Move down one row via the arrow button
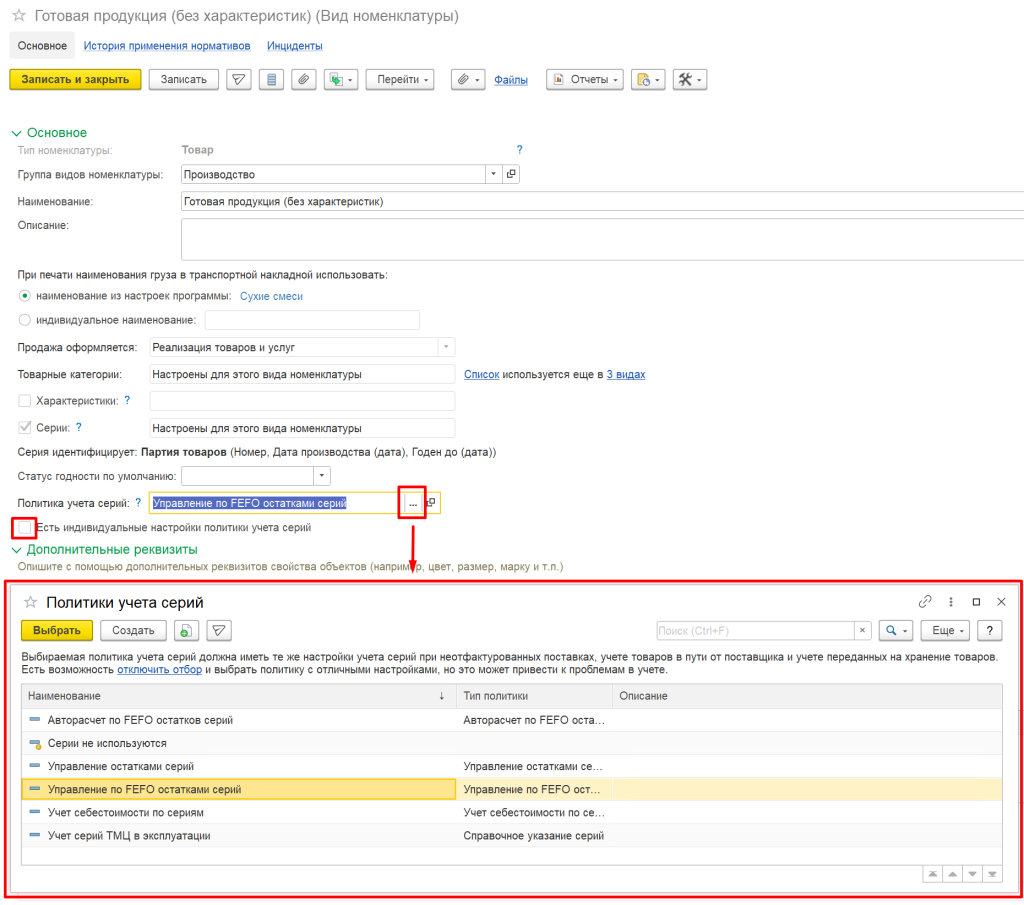The image size is (1024, 905). [972, 874]
